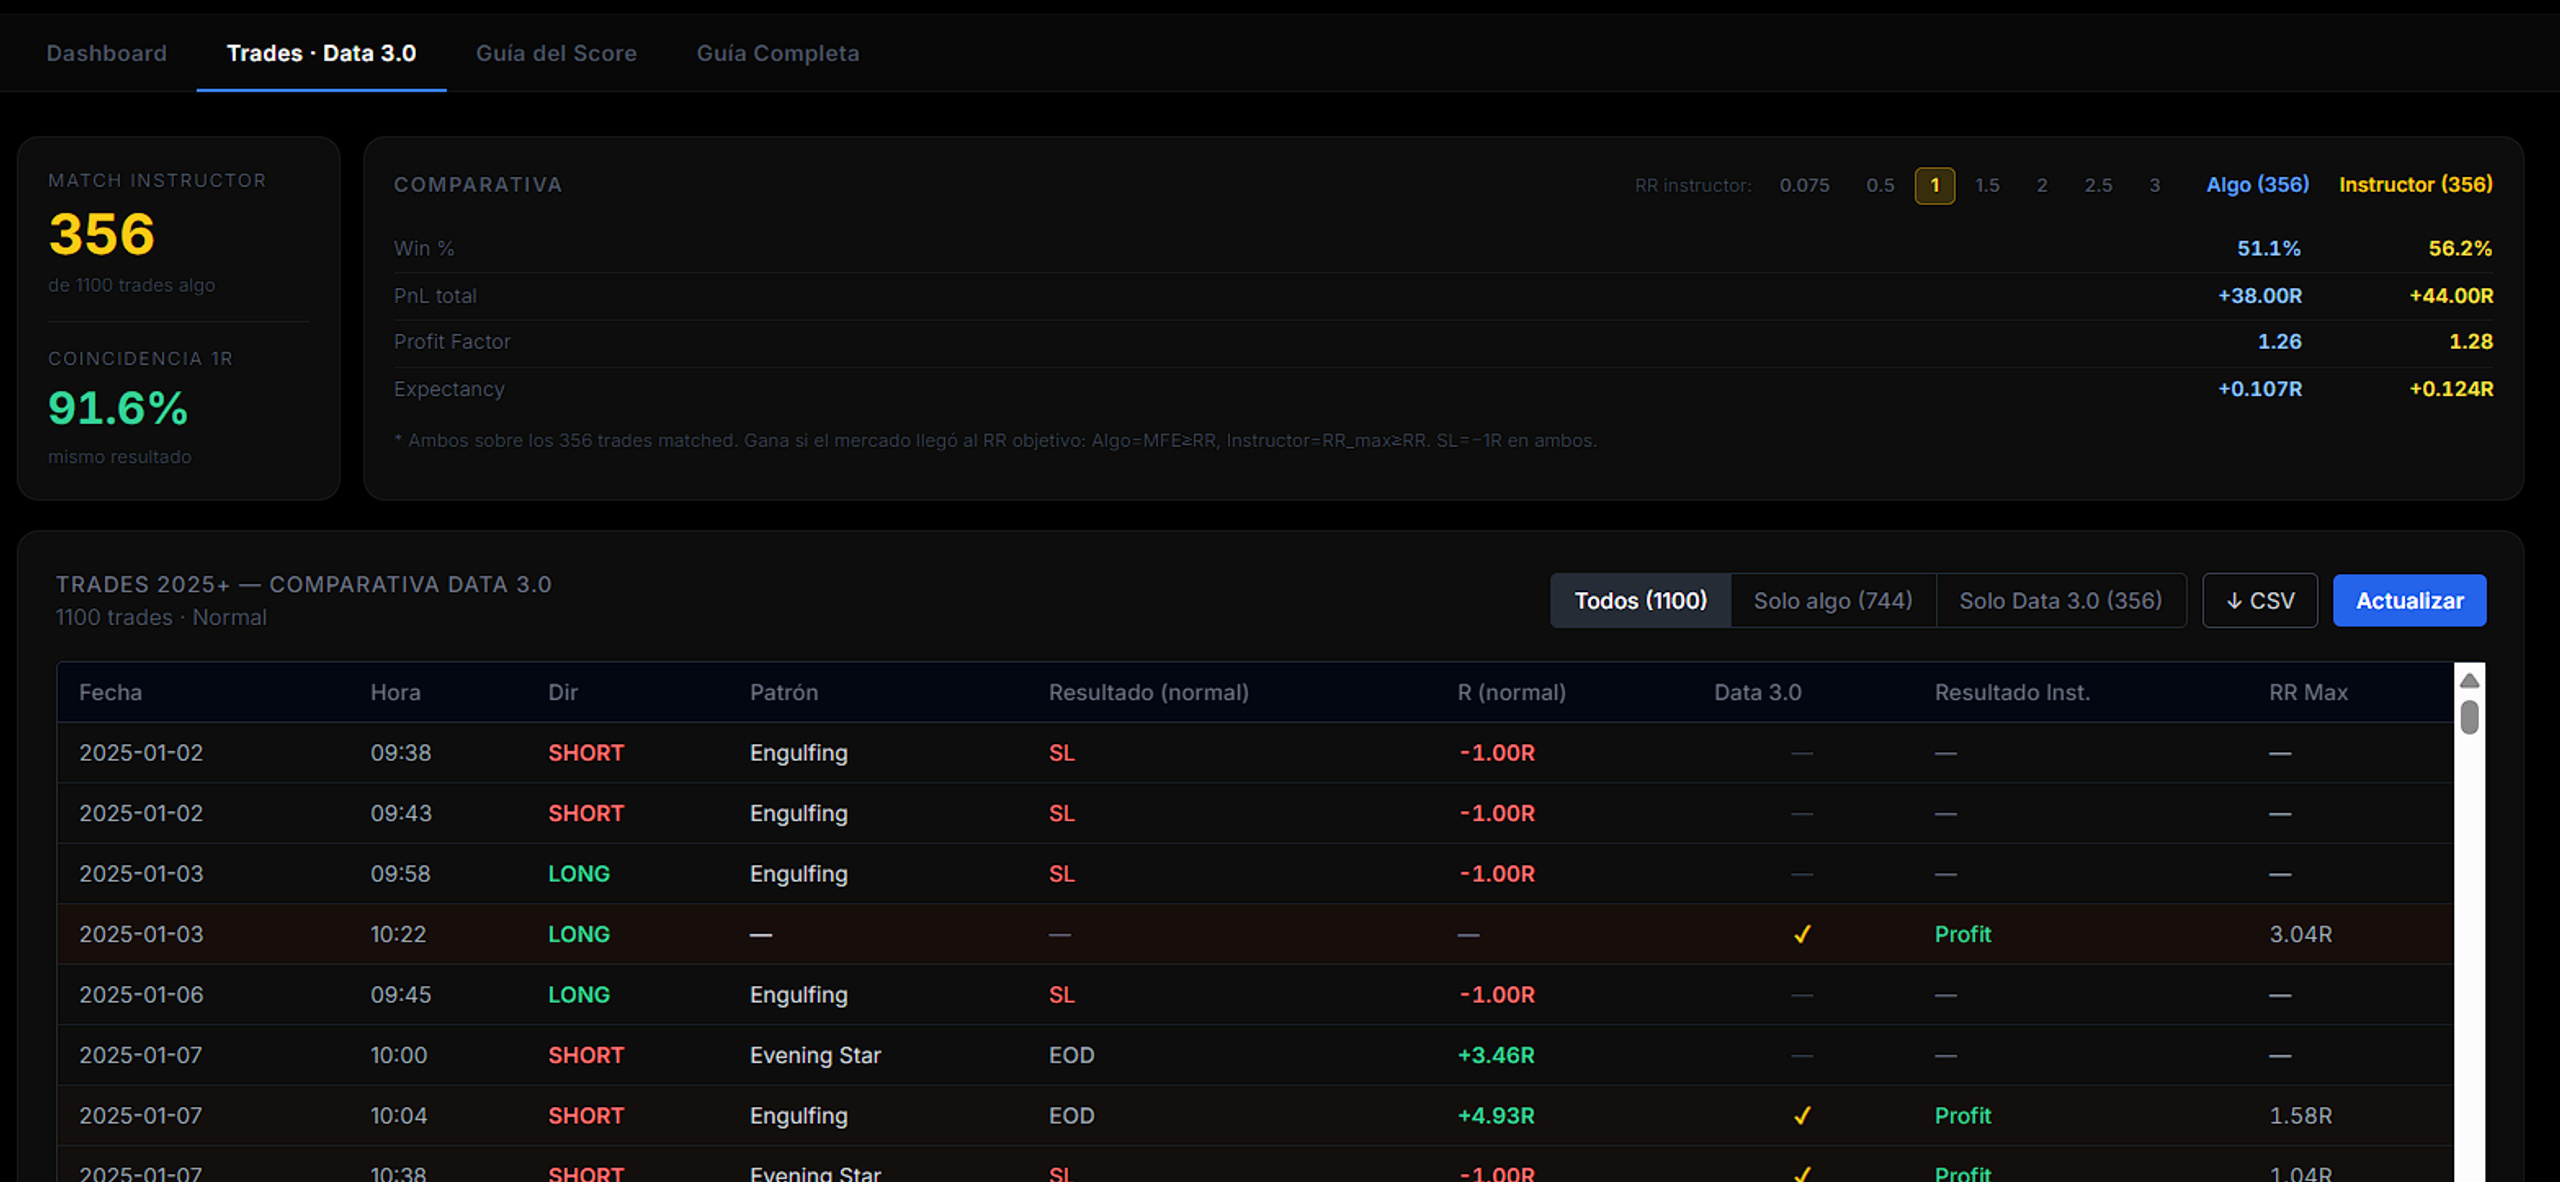Click the scrollbar up arrow on the table
2560x1182 pixels.
[x=2469, y=680]
